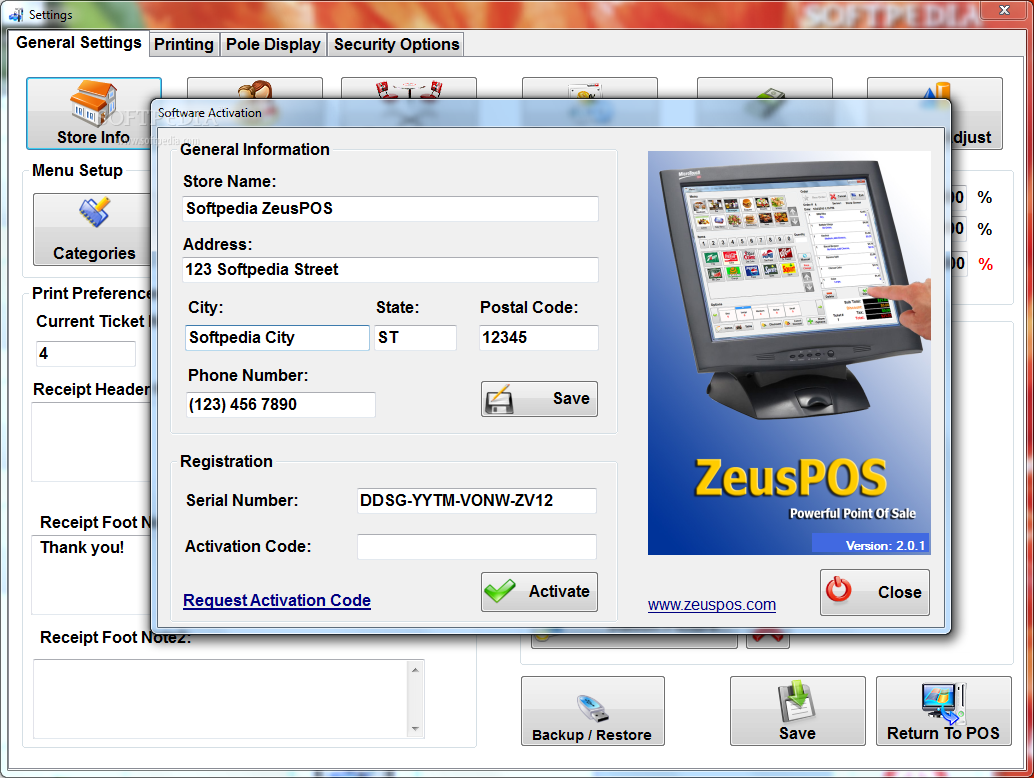1034x778 pixels.
Task: Click the Address input field
Action: click(390, 270)
